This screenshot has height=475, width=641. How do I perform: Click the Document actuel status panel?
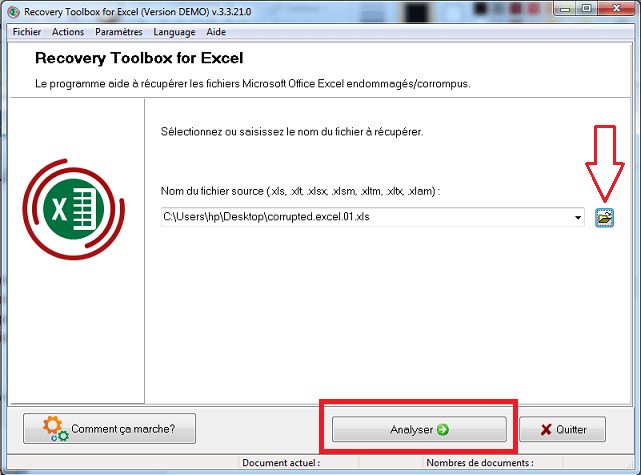[x=320, y=464]
